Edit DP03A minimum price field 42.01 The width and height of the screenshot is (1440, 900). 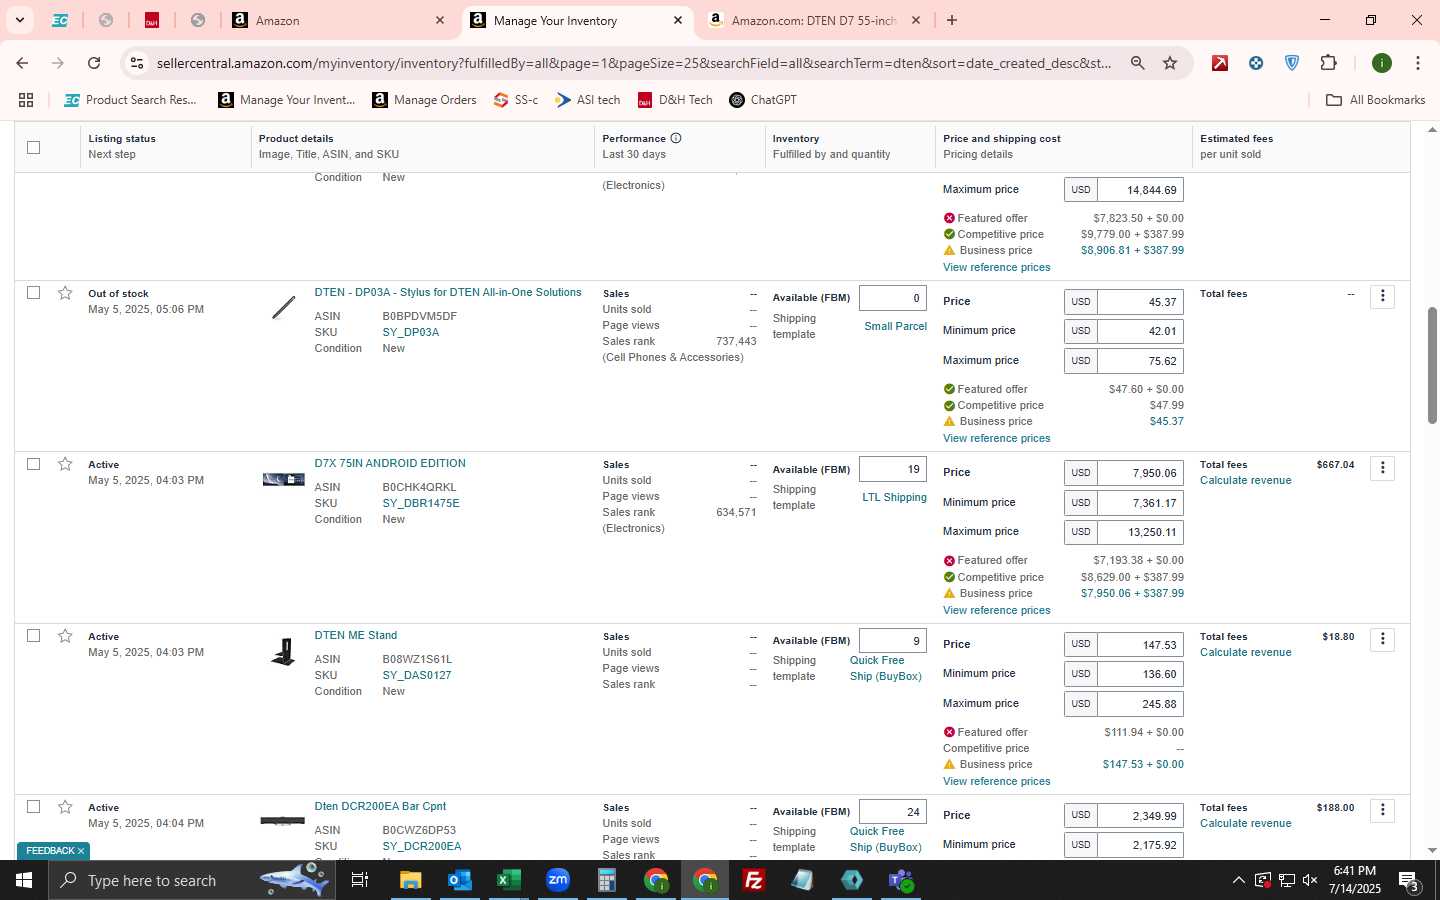(1140, 331)
